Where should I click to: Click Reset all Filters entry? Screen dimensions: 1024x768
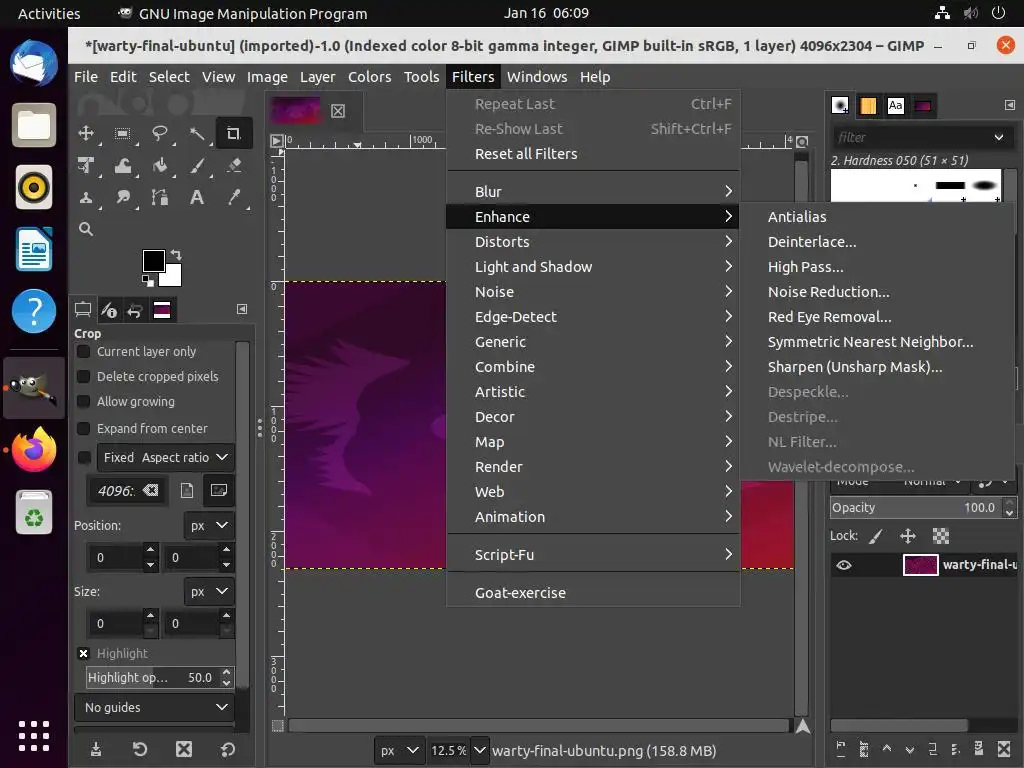(x=593, y=153)
